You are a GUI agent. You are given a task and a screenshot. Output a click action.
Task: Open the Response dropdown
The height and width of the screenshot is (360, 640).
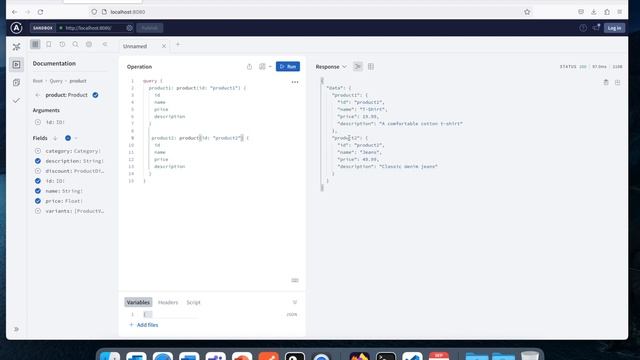pos(331,67)
